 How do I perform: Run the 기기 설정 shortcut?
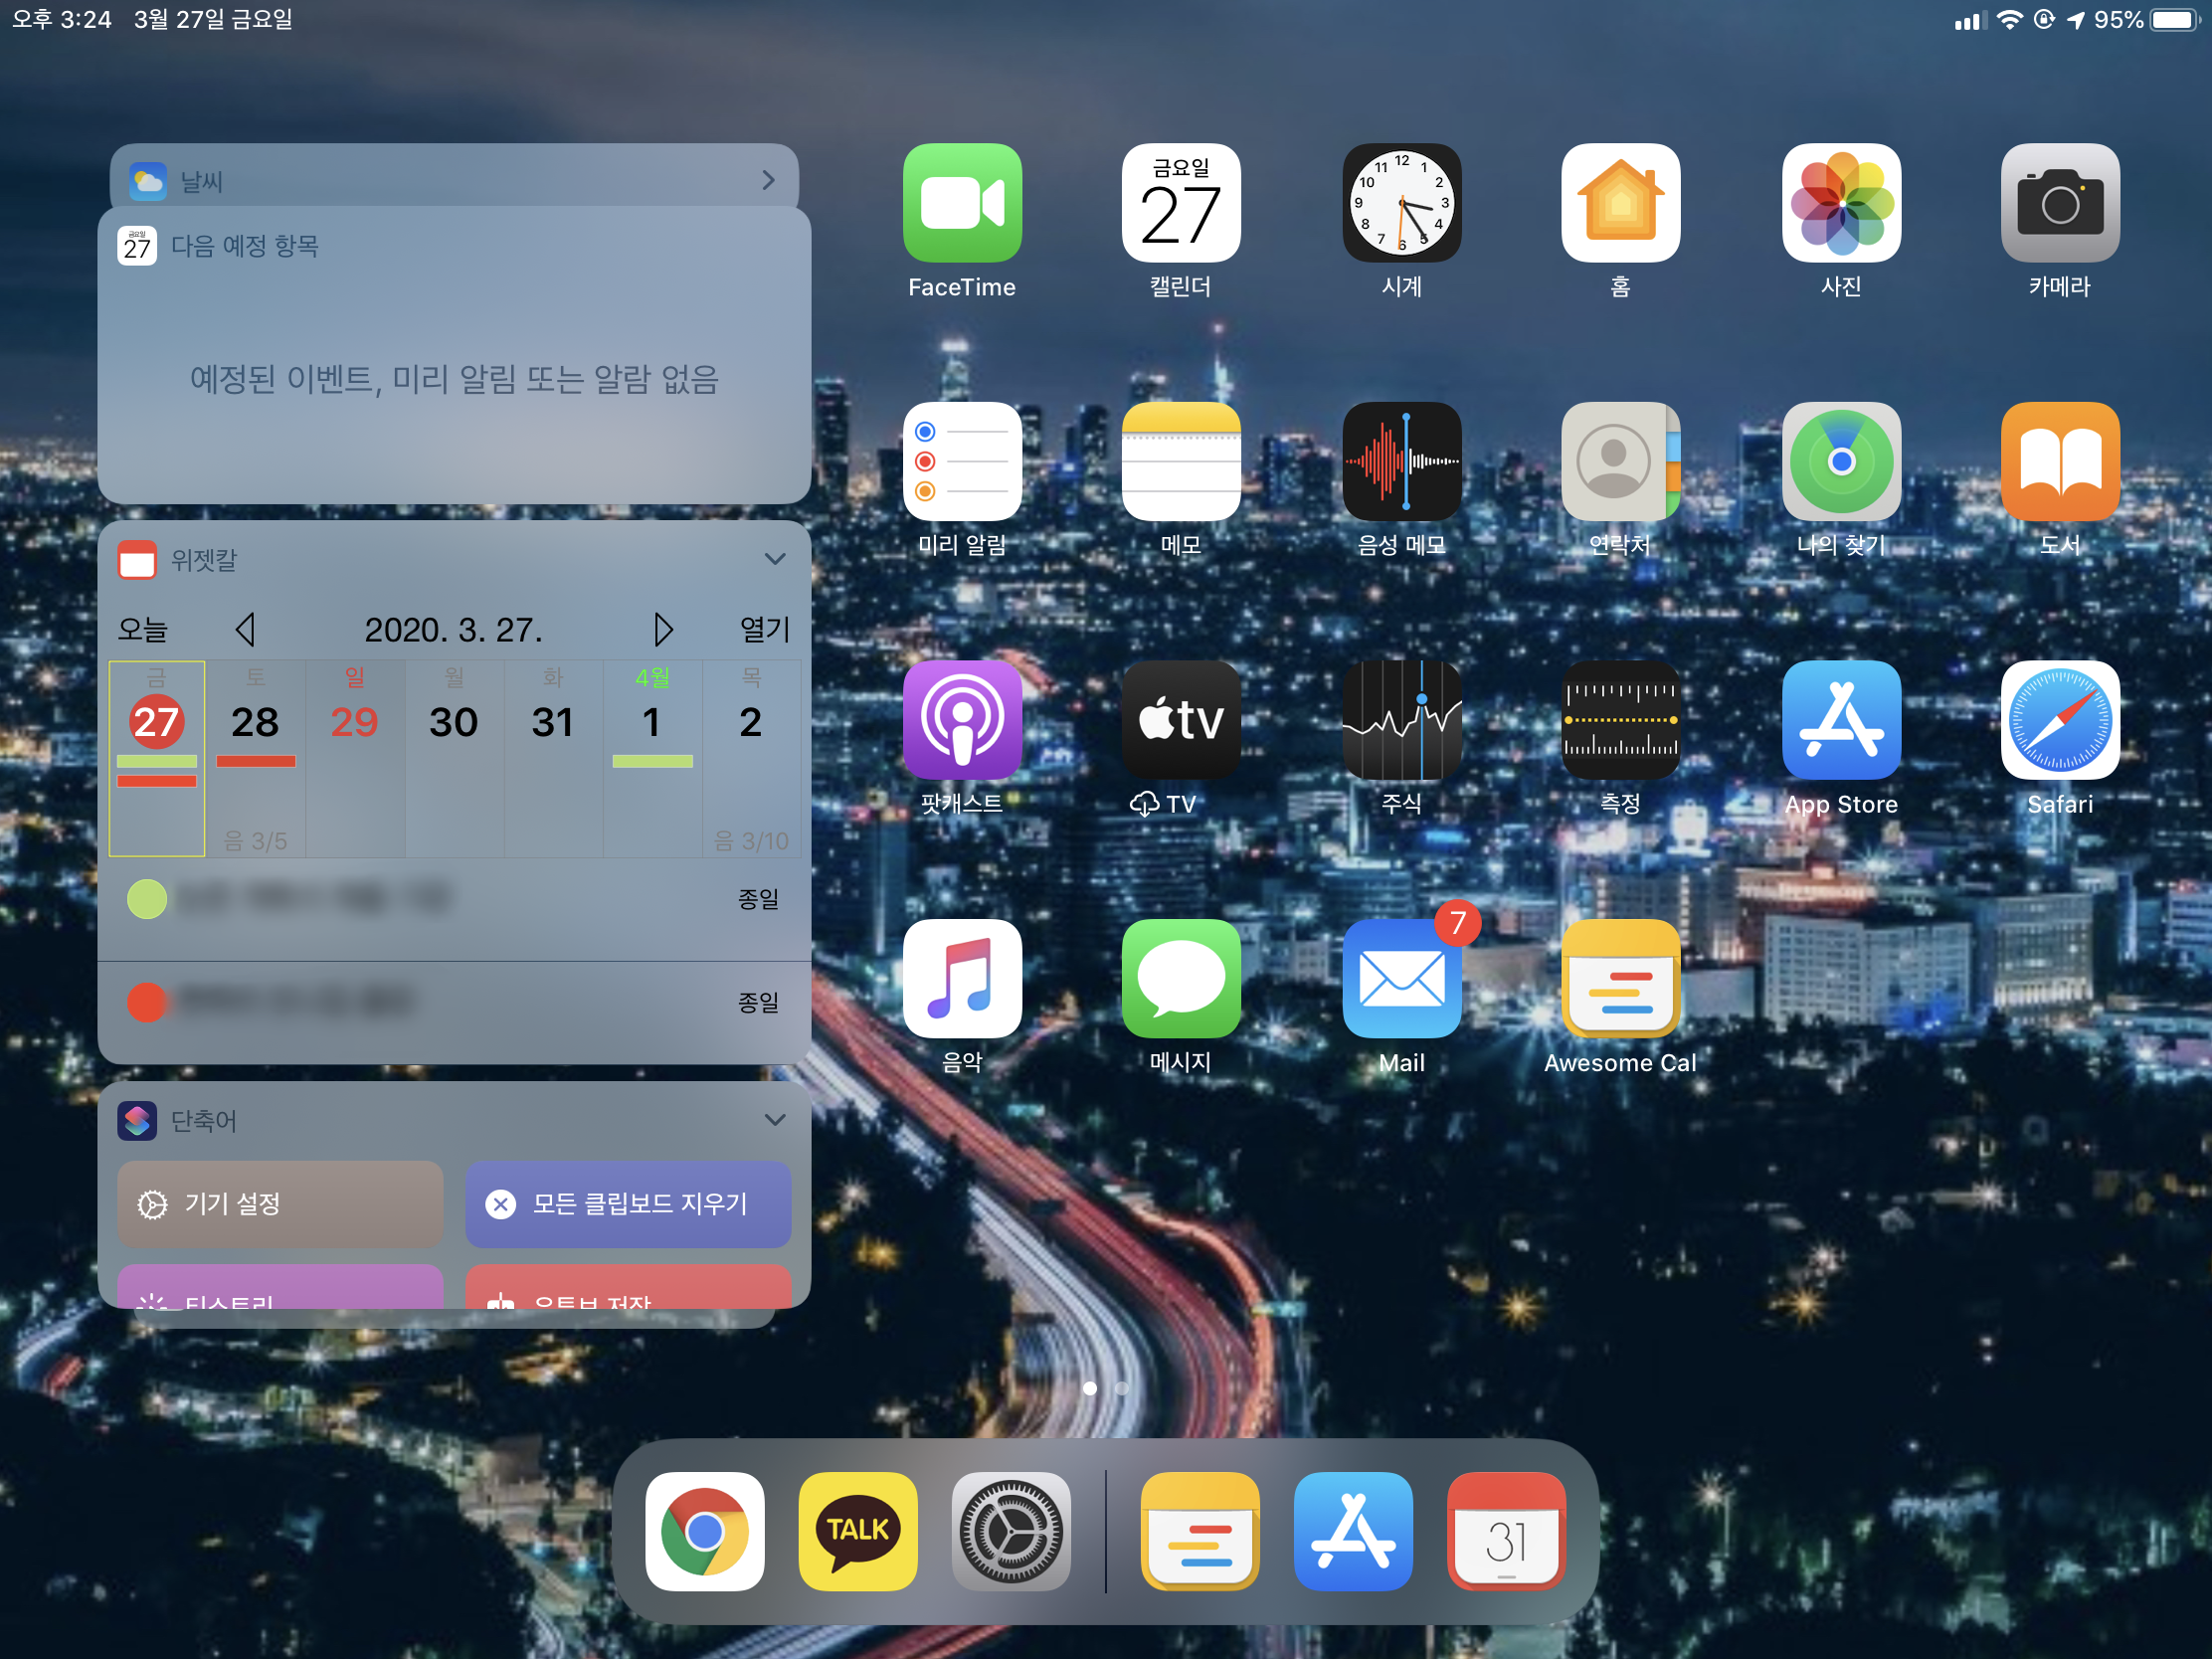279,1203
